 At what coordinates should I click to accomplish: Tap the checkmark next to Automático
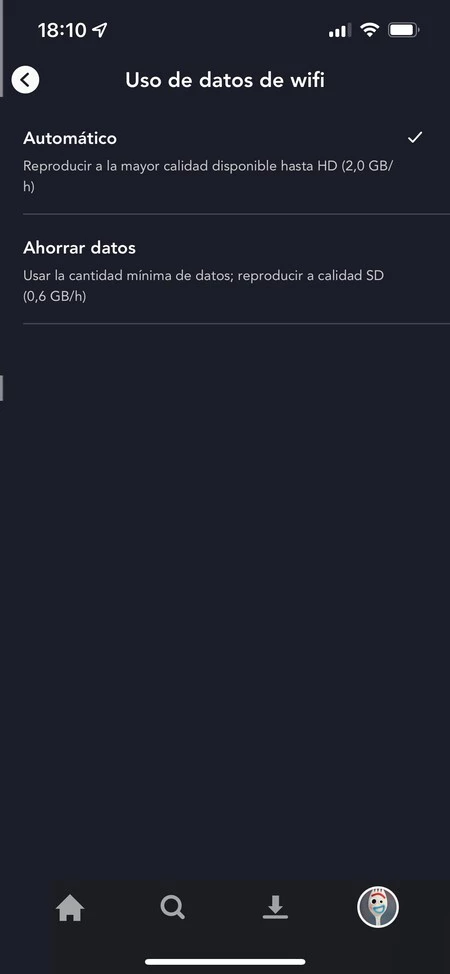coord(415,138)
